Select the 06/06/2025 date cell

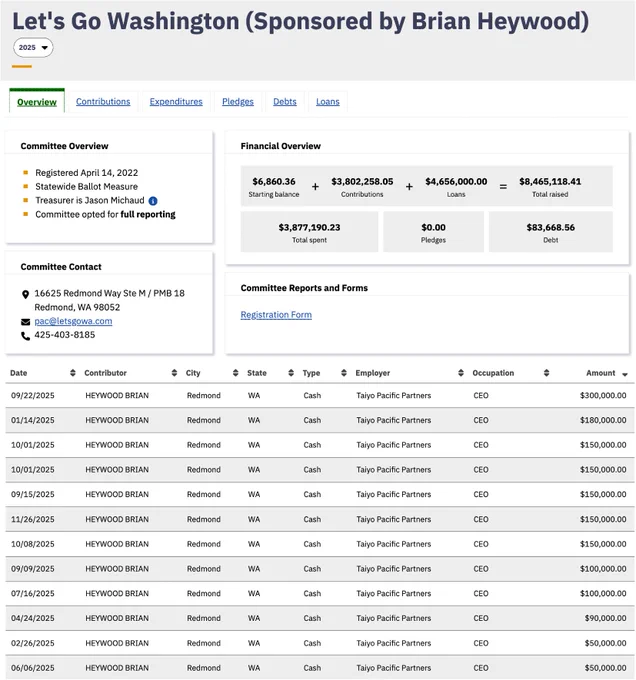[x=33, y=668]
